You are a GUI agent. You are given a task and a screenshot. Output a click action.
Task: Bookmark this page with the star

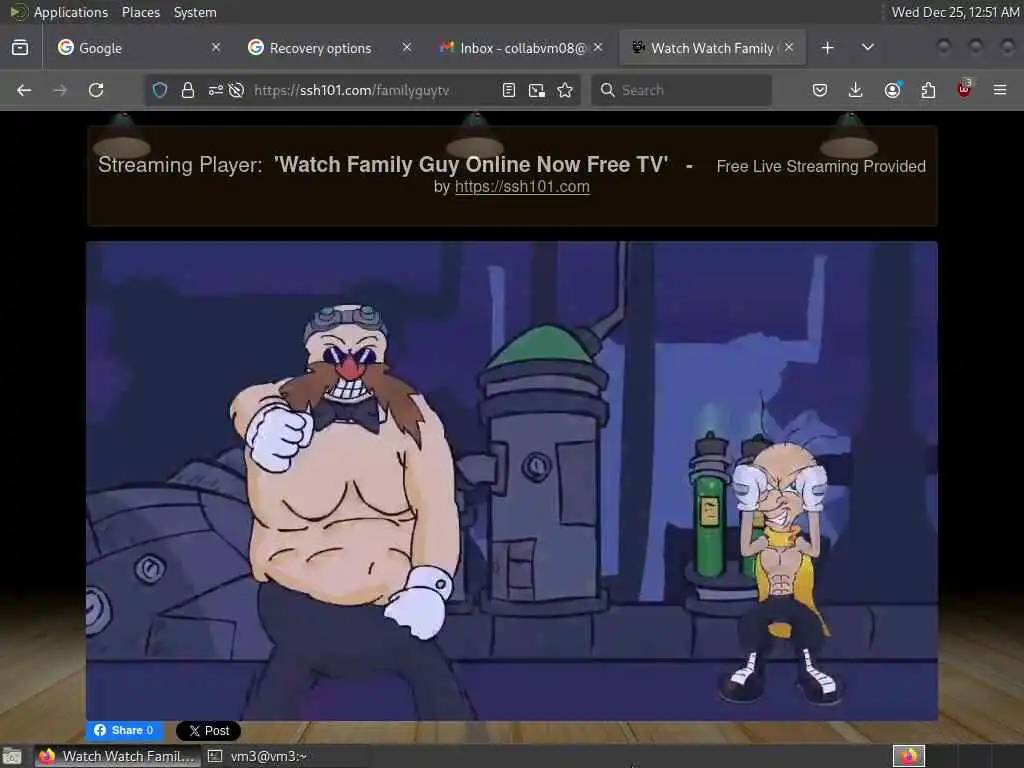(566, 90)
